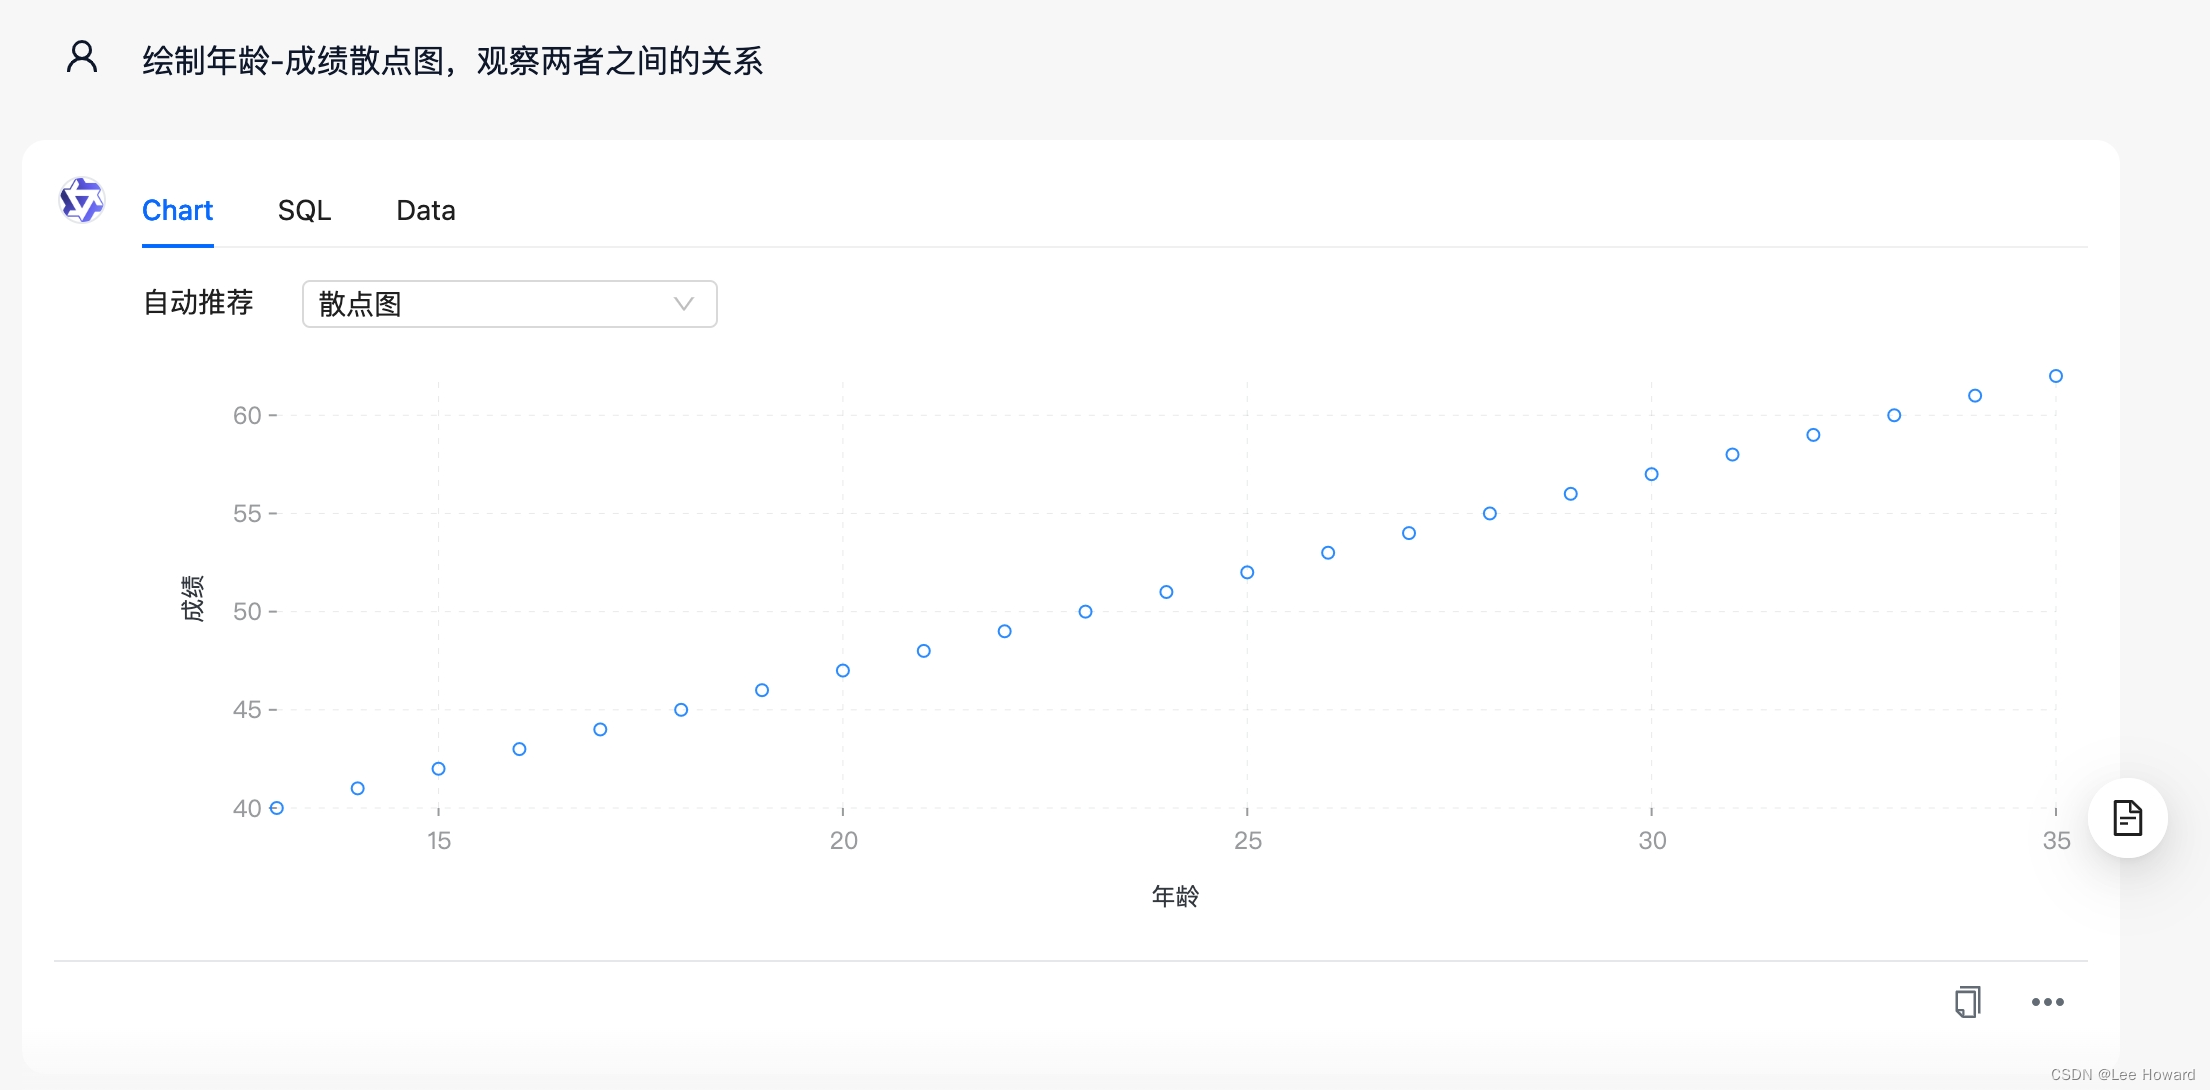Click the chevron arrow in chart type selector

(x=684, y=304)
